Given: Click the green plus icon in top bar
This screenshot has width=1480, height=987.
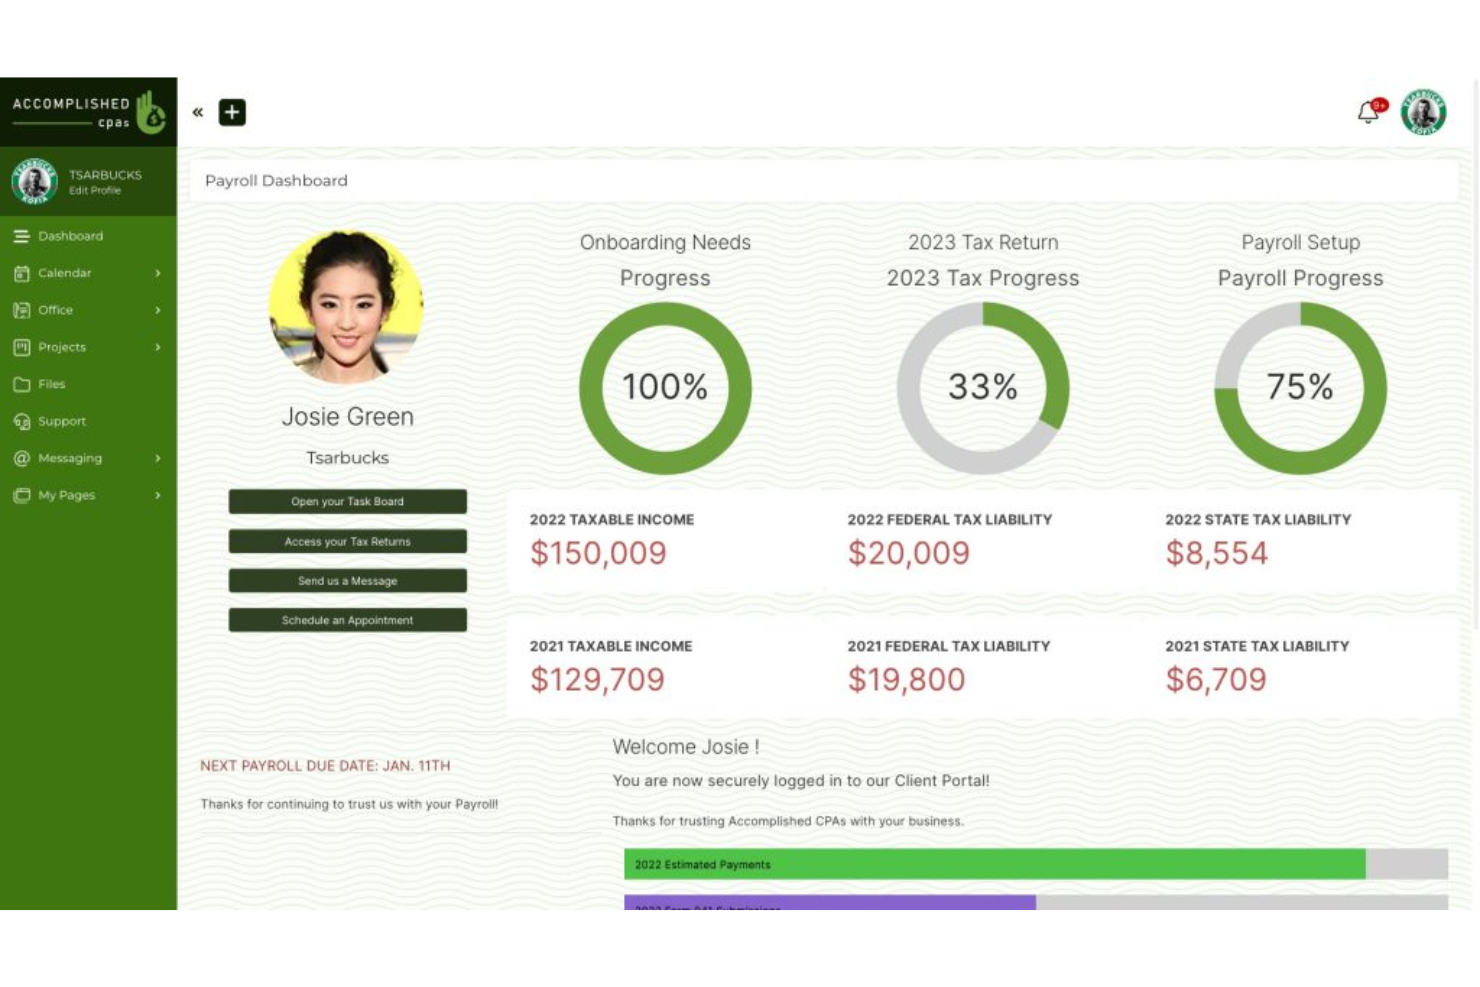Looking at the screenshot, I should click(x=231, y=112).
